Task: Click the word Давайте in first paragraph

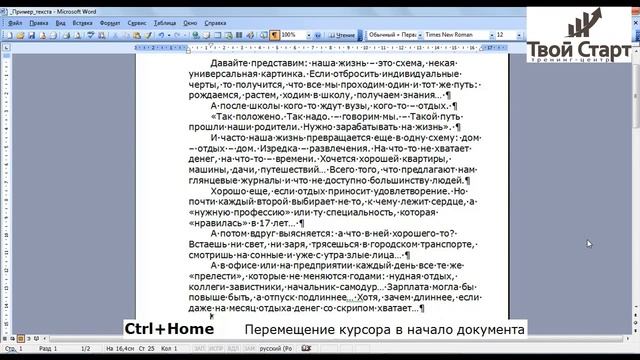Action: coord(230,63)
